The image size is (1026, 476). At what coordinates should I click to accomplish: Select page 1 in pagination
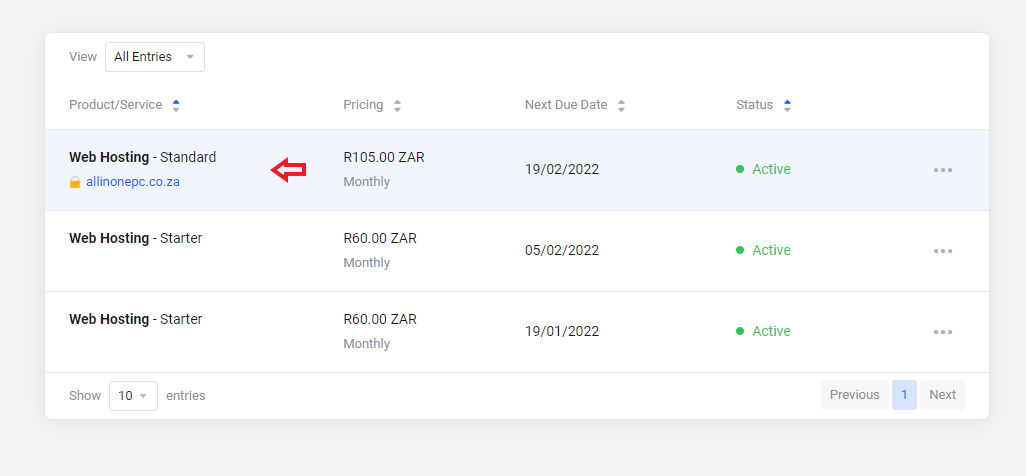904,395
